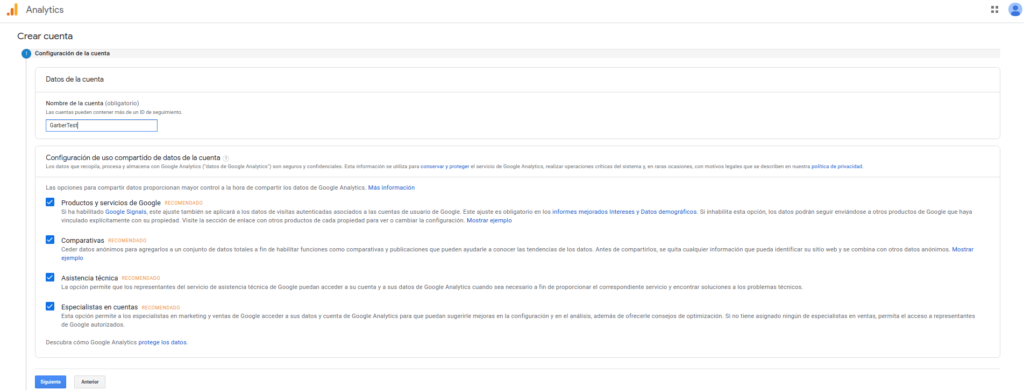Image resolution: width=1024 pixels, height=390 pixels.
Task: Click the Productos y servicios de Google label
Action: click(x=111, y=203)
